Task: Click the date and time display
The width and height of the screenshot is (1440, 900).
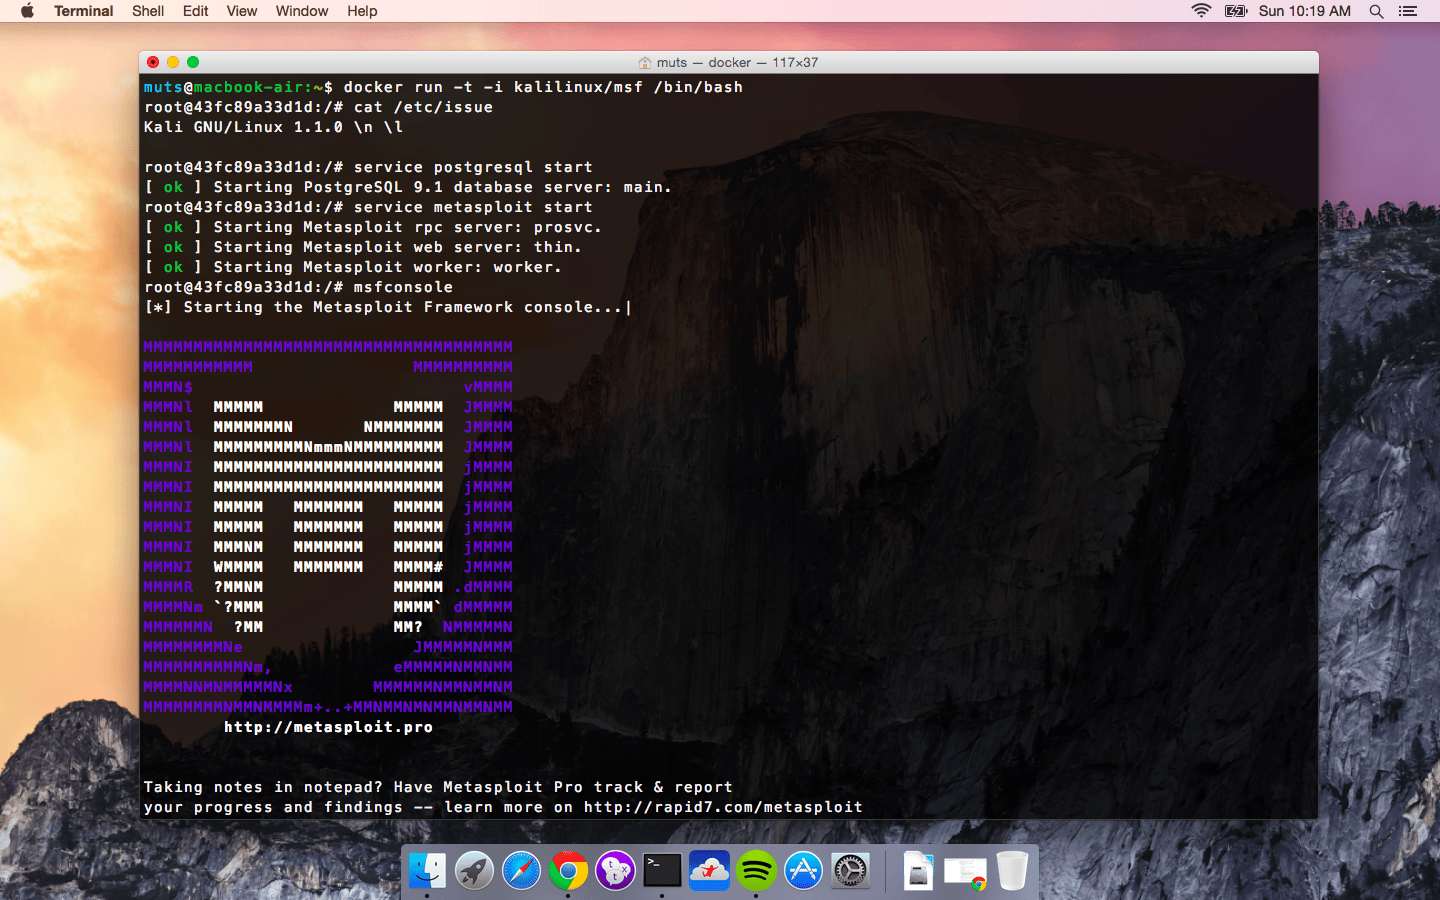Action: (x=1304, y=11)
